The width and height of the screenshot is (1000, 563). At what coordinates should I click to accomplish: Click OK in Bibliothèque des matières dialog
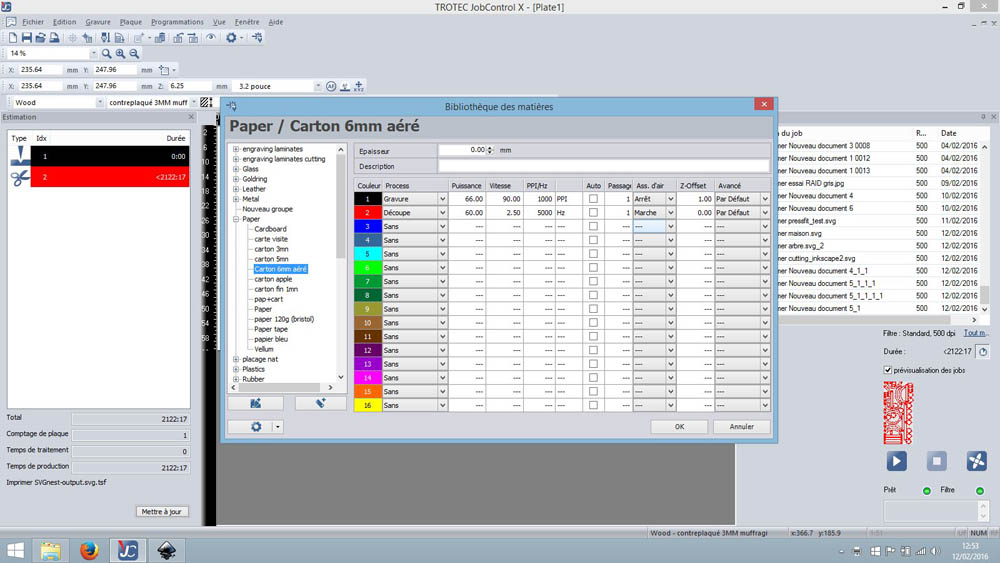click(x=679, y=427)
